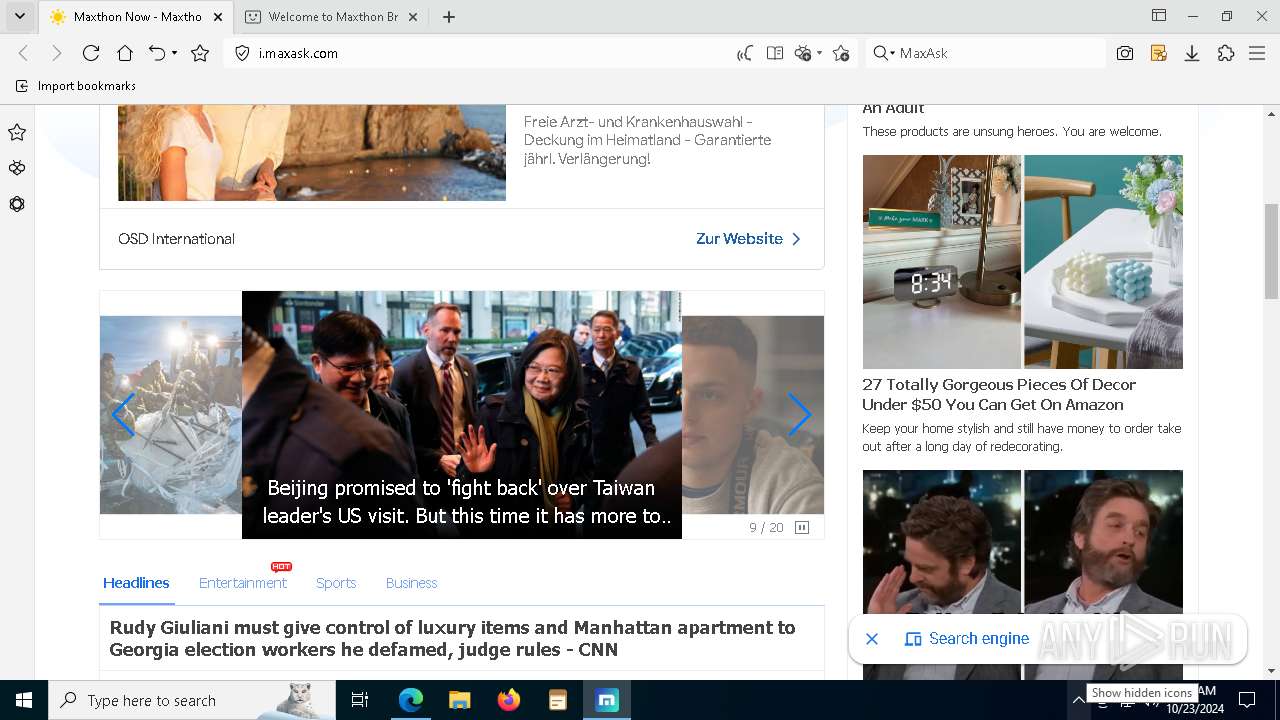
Task: Open reader mode book icon
Action: click(x=775, y=53)
